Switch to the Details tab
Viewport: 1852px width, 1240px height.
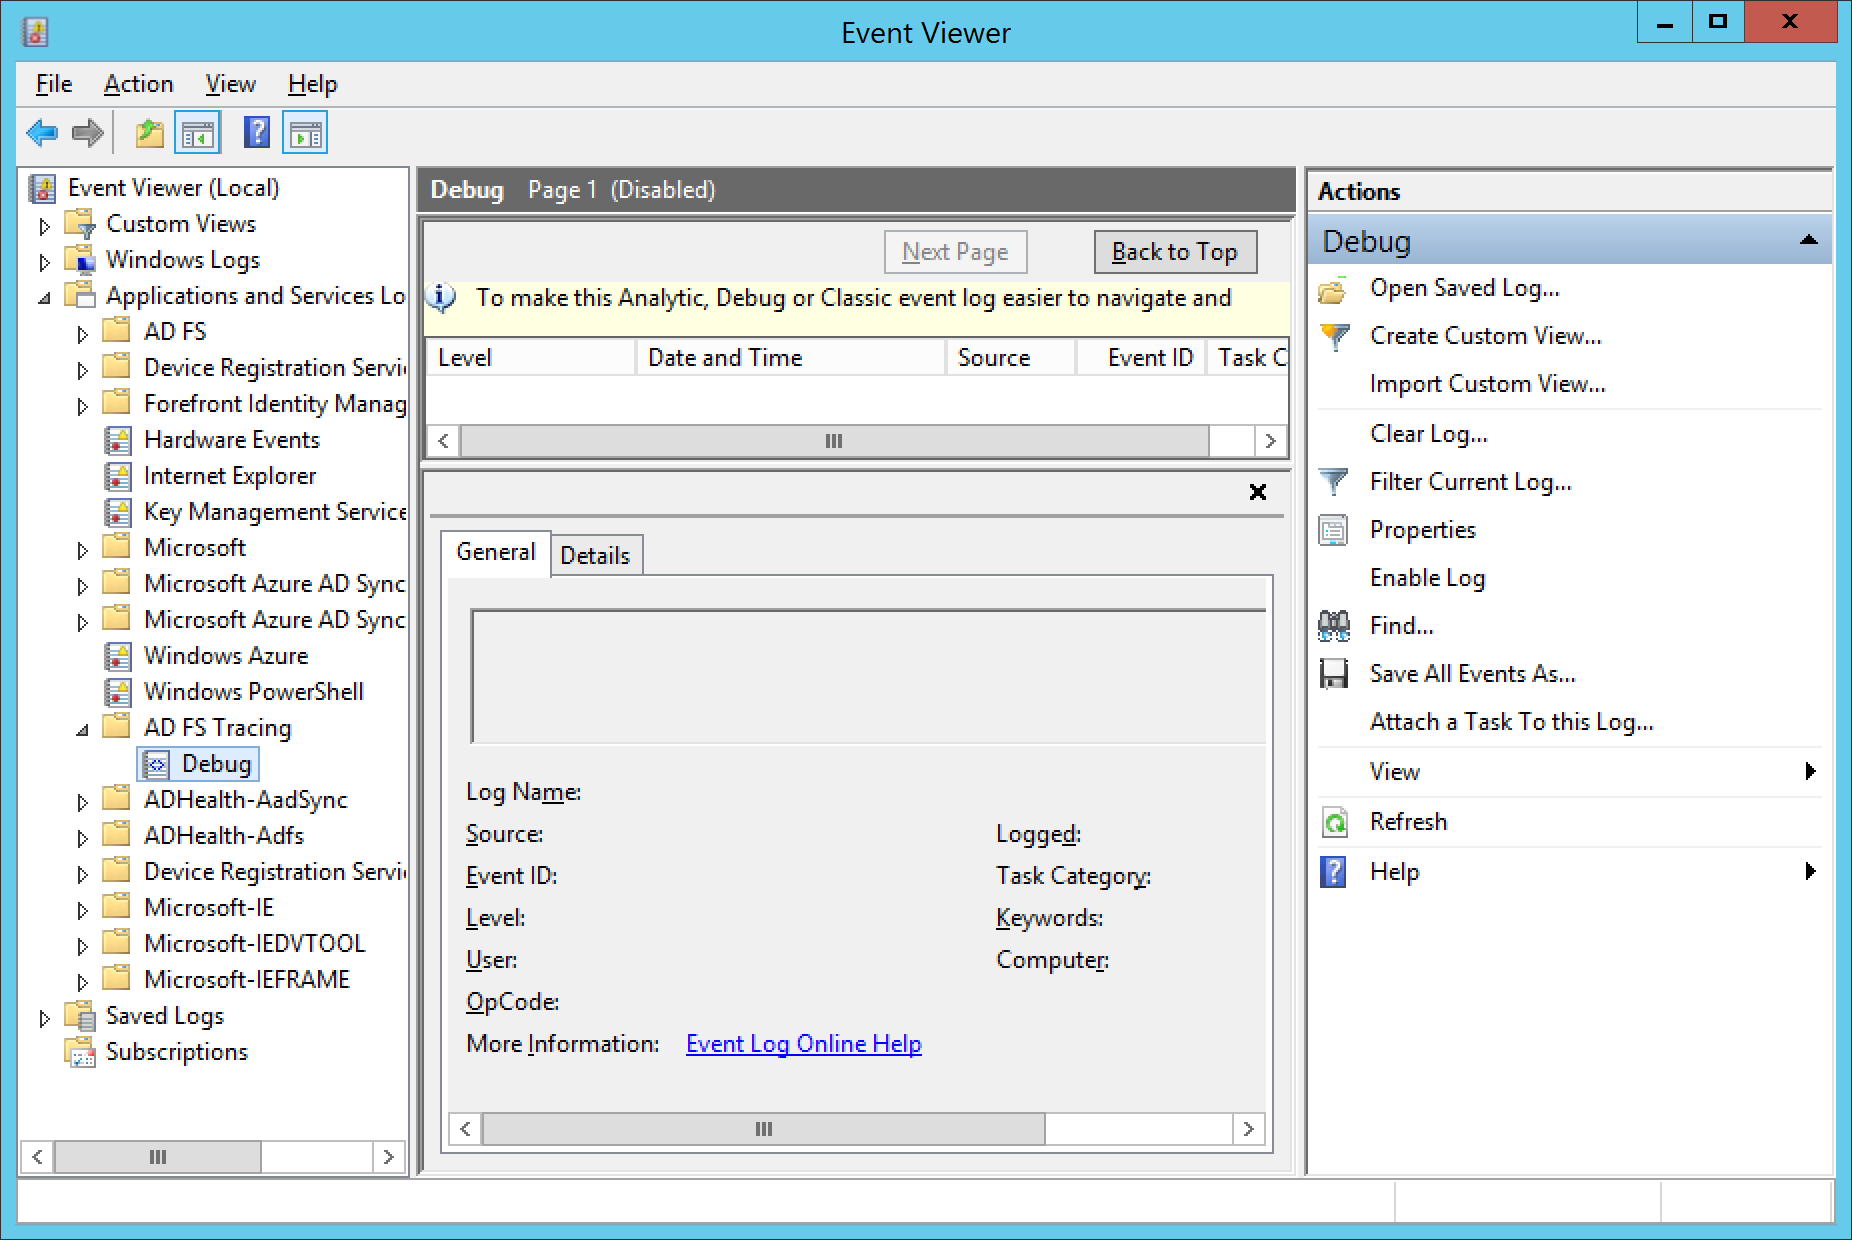click(595, 556)
